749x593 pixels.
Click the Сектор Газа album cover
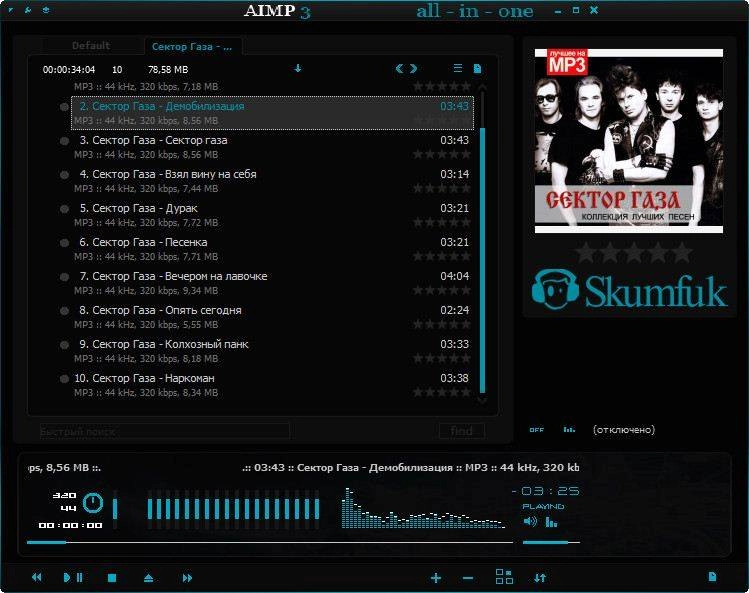coord(629,141)
